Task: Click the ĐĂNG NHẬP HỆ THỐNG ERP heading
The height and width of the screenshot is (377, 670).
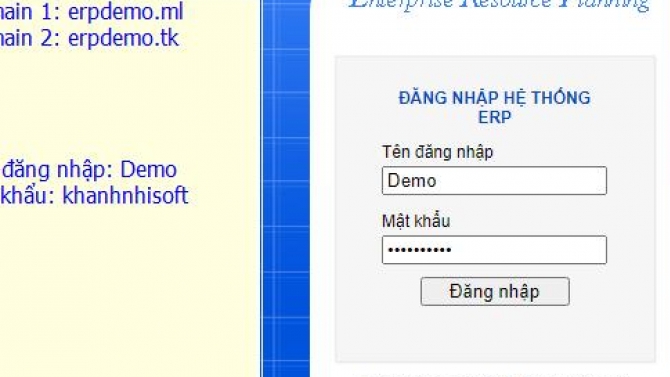Action: point(494,107)
